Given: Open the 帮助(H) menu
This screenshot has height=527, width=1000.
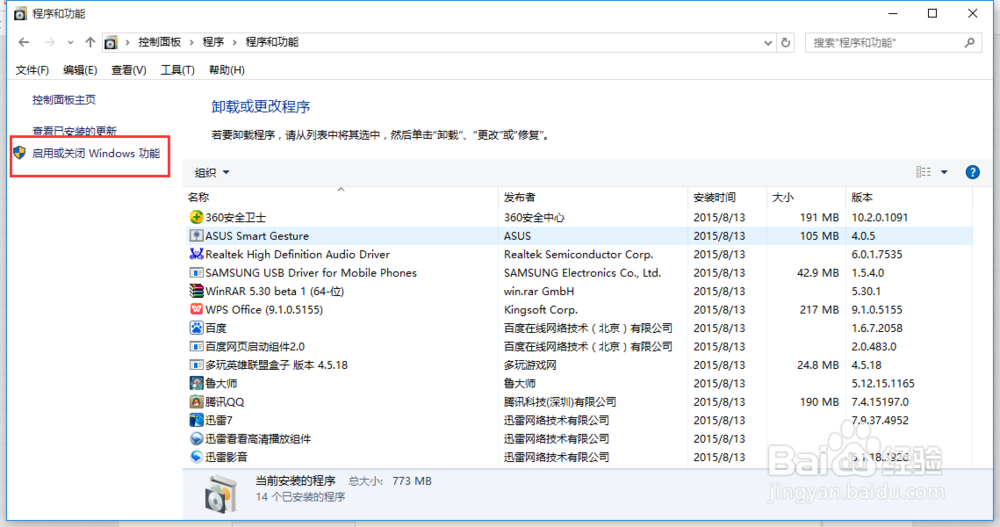Looking at the screenshot, I should click(226, 70).
